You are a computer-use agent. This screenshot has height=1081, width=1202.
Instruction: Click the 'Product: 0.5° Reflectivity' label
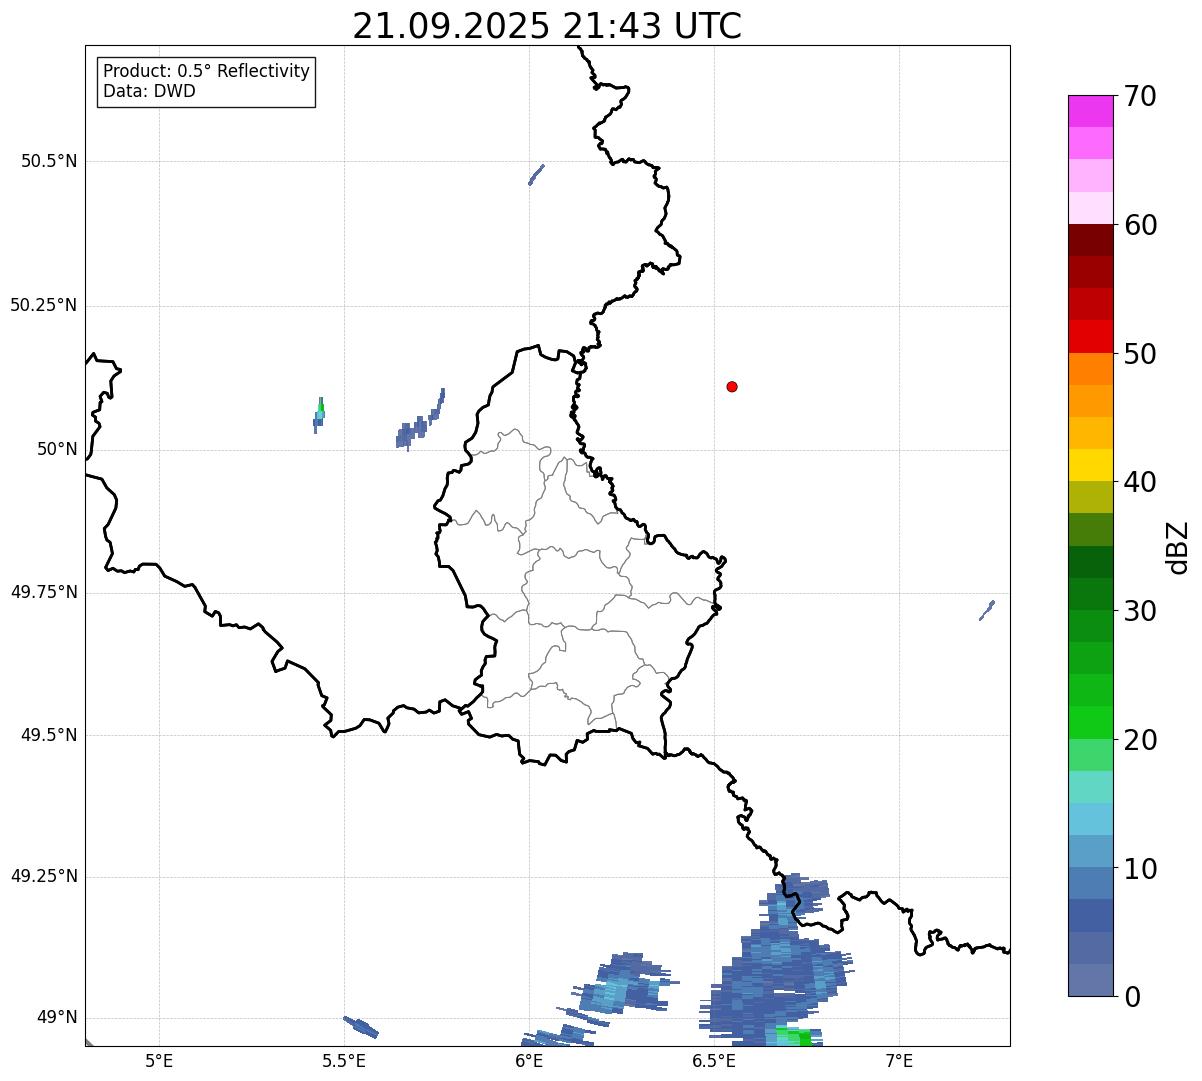207,72
